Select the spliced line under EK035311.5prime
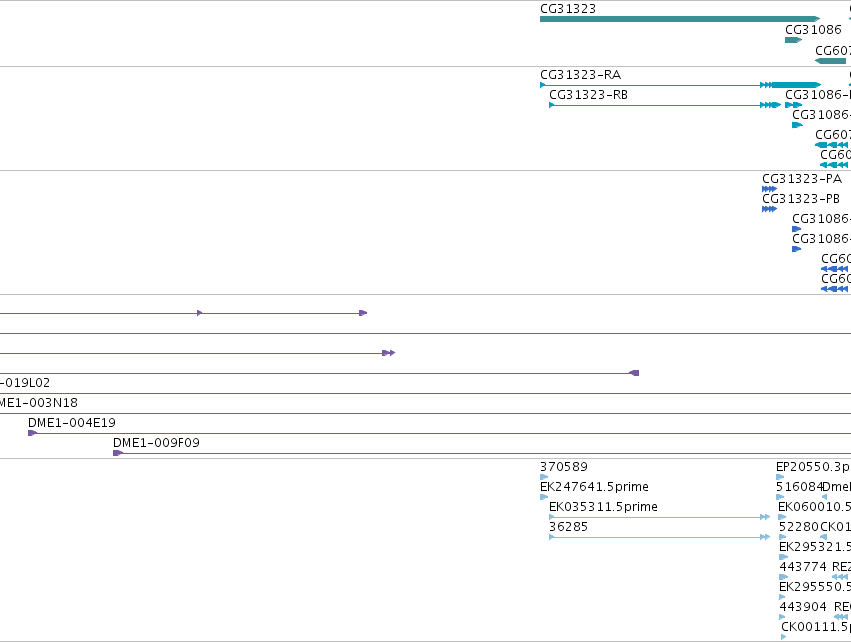The width and height of the screenshot is (851, 642). point(659,517)
